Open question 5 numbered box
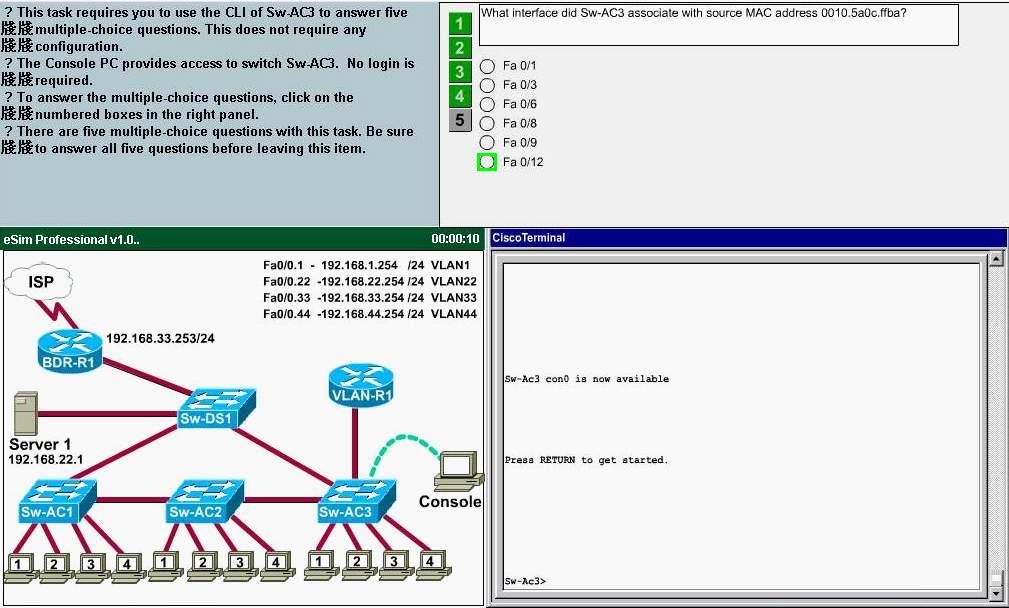Viewport: 1009px width, 608px height. pos(459,120)
